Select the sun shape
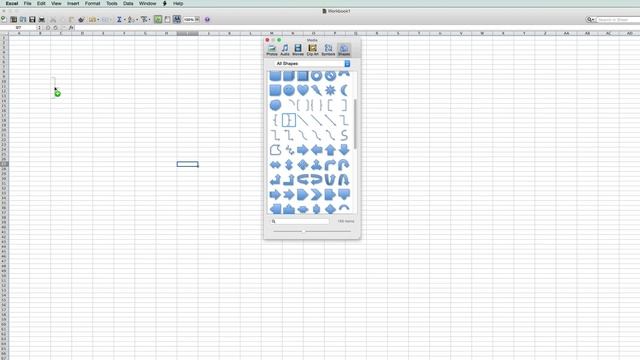Screen dimensions: 640x360 330,90
